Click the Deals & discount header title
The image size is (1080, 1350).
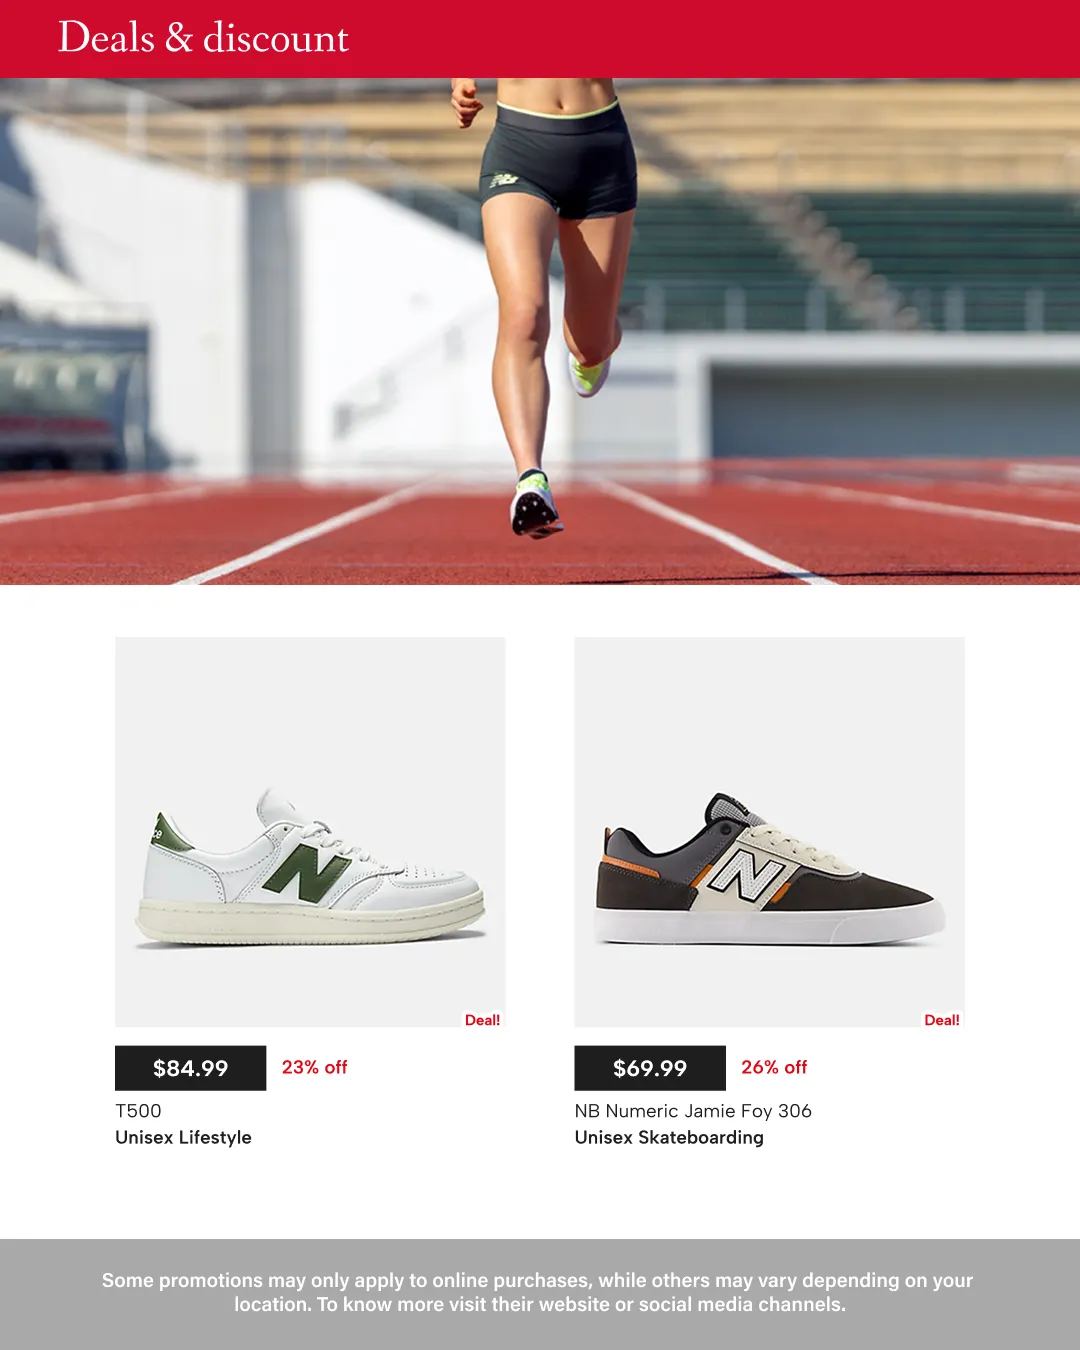point(203,38)
